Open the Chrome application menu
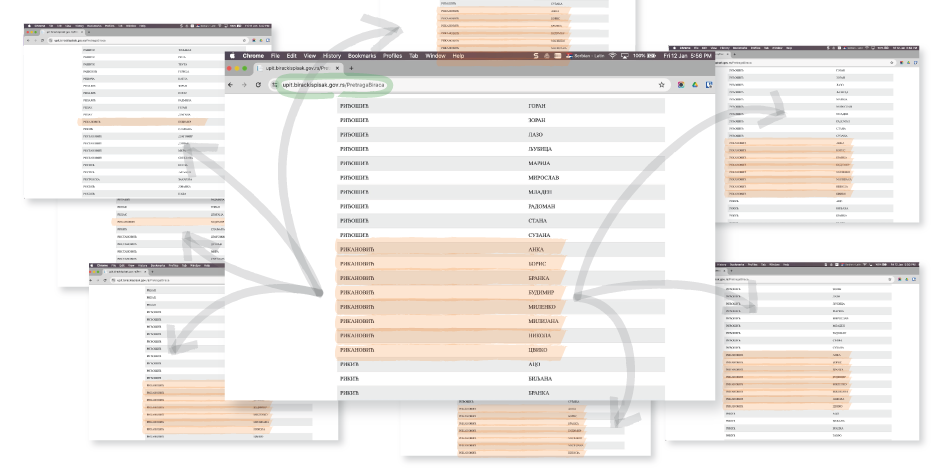 253,56
